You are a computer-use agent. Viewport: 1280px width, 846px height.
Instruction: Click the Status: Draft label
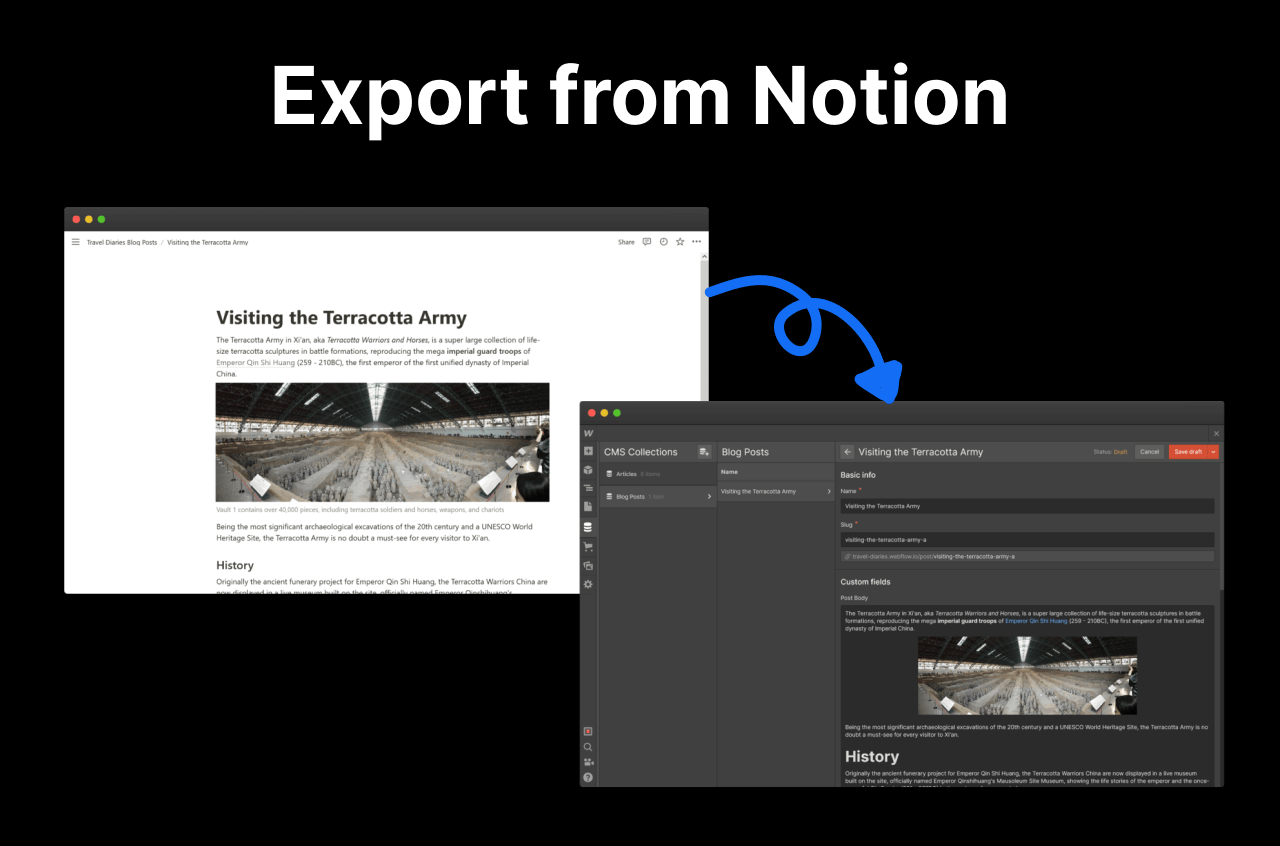tap(1111, 452)
